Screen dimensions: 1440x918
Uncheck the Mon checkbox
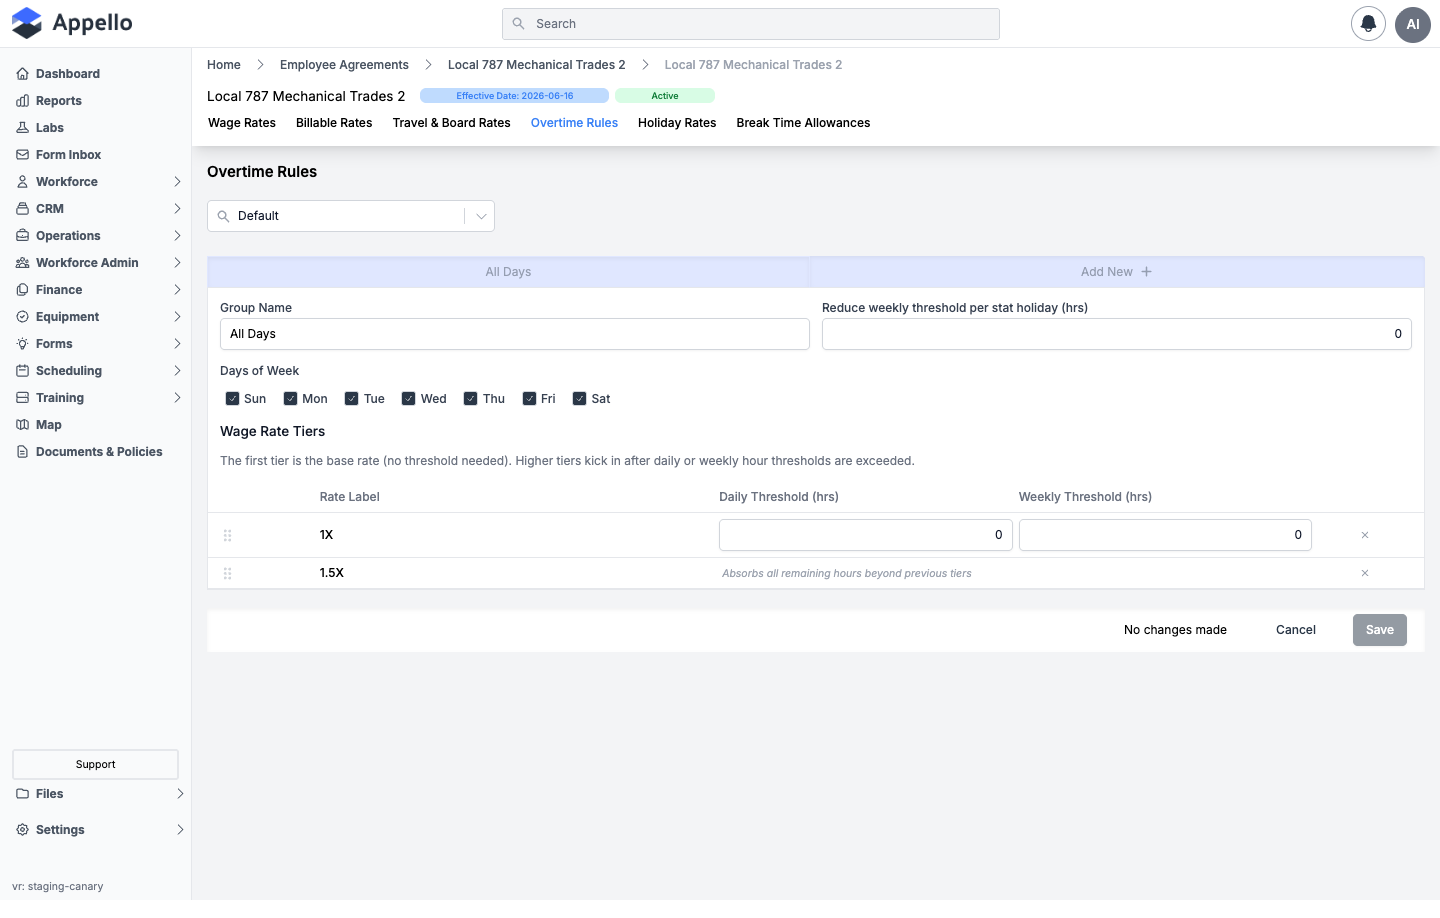click(x=290, y=399)
